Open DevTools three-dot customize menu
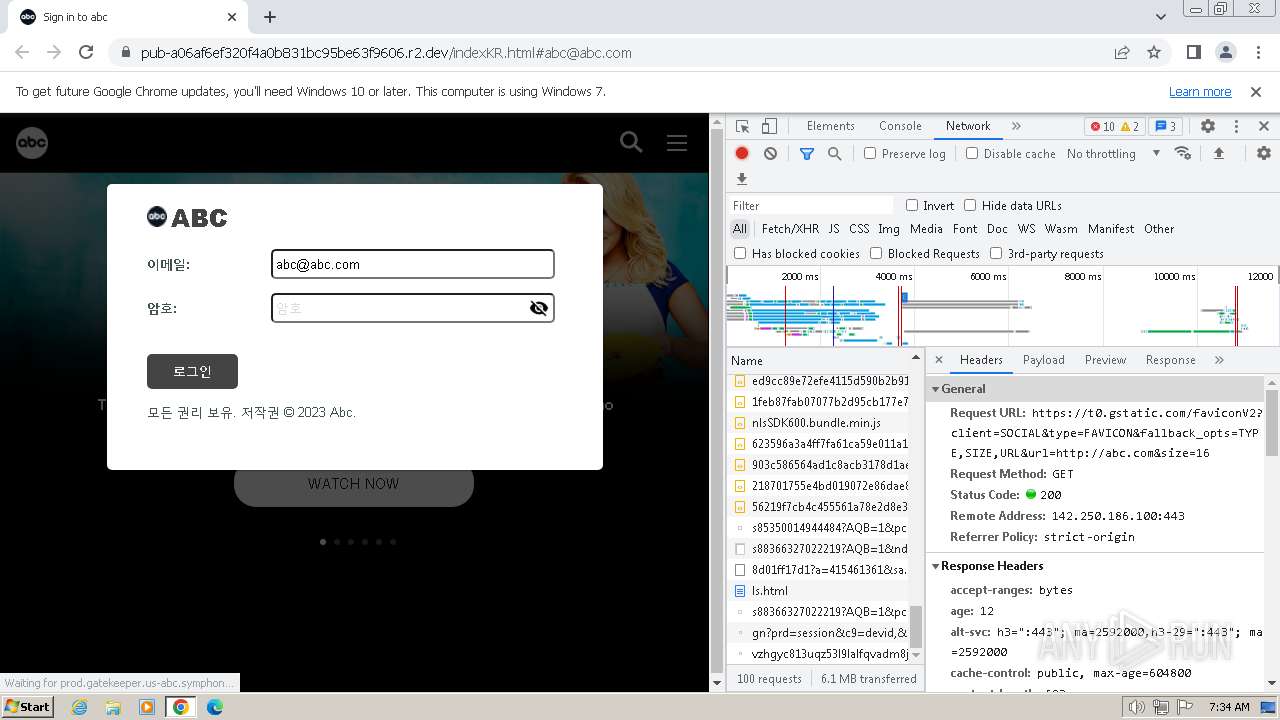The image size is (1280, 720). [x=1236, y=126]
